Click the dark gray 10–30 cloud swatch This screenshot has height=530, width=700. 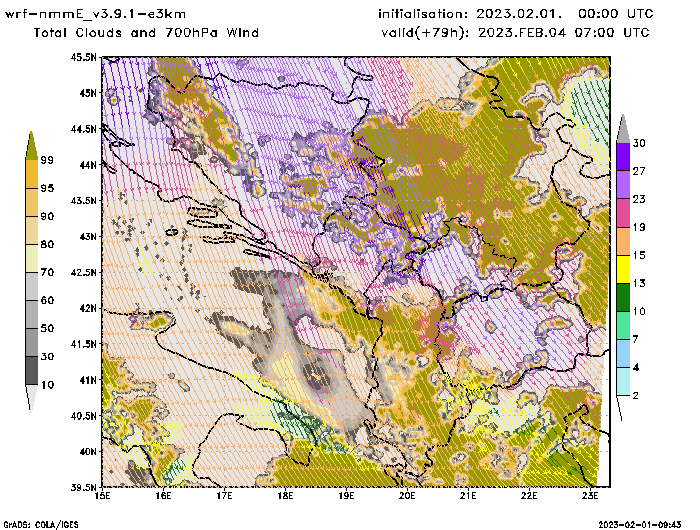coord(32,370)
